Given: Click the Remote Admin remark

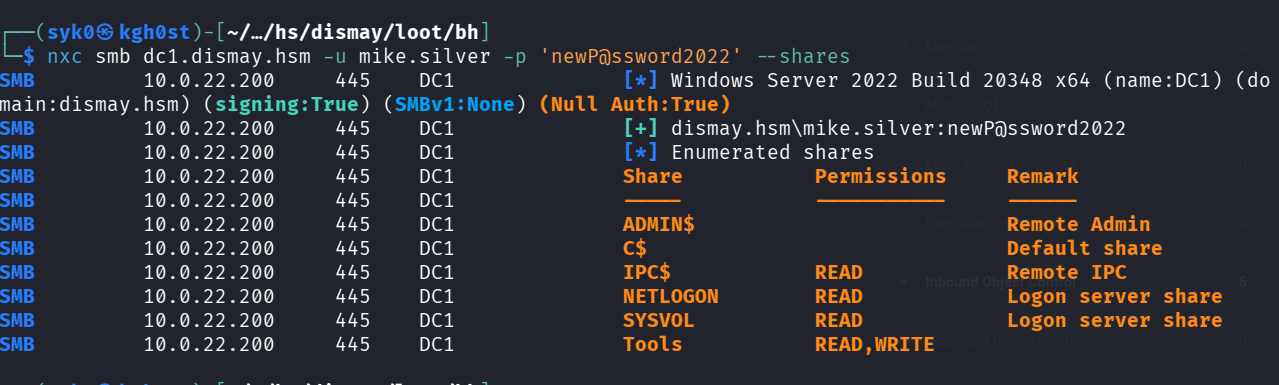Looking at the screenshot, I should (1079, 225).
